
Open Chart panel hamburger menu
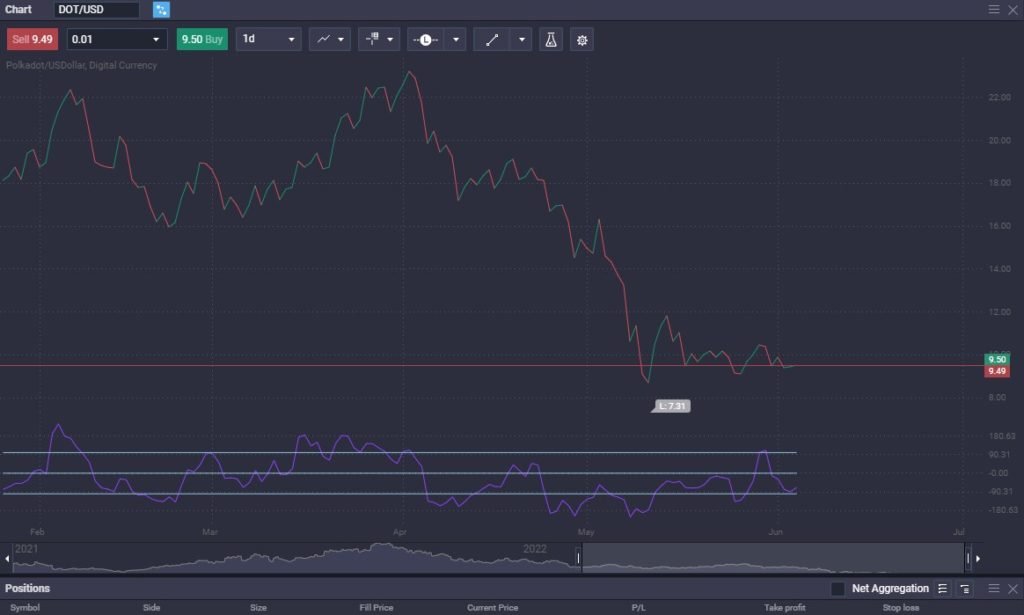[x=994, y=9]
